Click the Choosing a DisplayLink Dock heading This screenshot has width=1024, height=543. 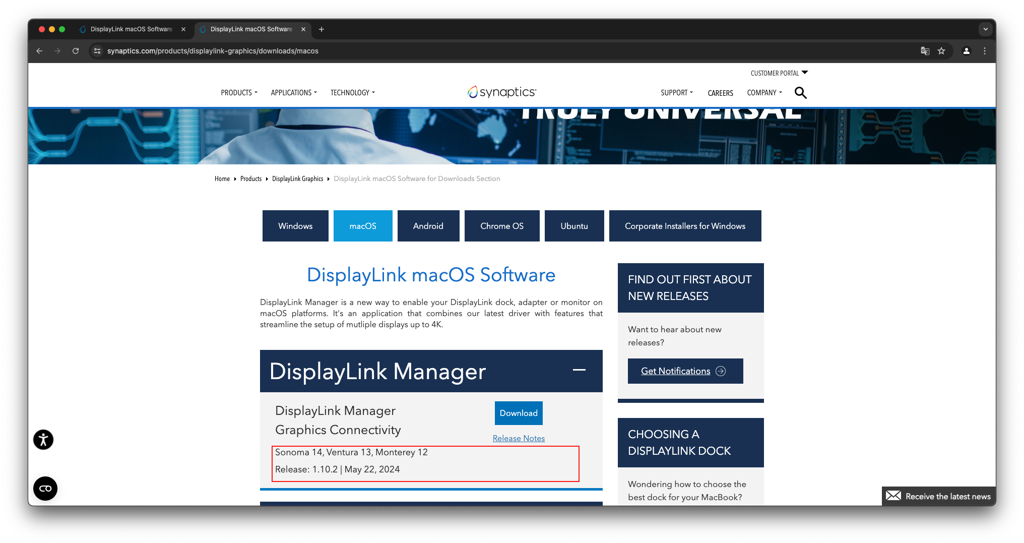679,442
